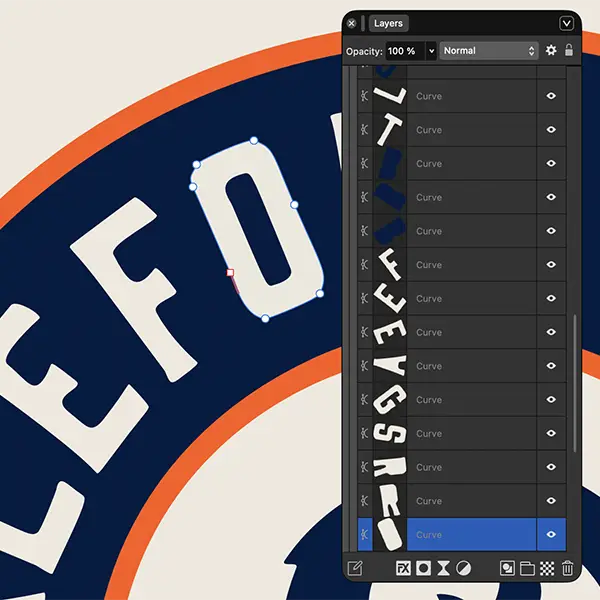600x600 pixels.
Task: Select the "G" layer thumbnail
Action: click(x=390, y=399)
